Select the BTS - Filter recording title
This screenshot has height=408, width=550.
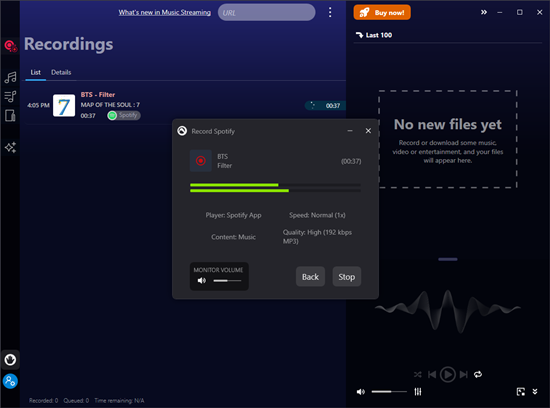[98, 95]
